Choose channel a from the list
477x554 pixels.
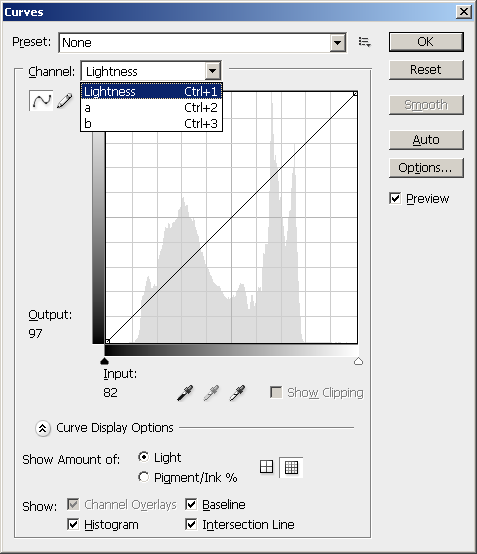tap(151, 108)
